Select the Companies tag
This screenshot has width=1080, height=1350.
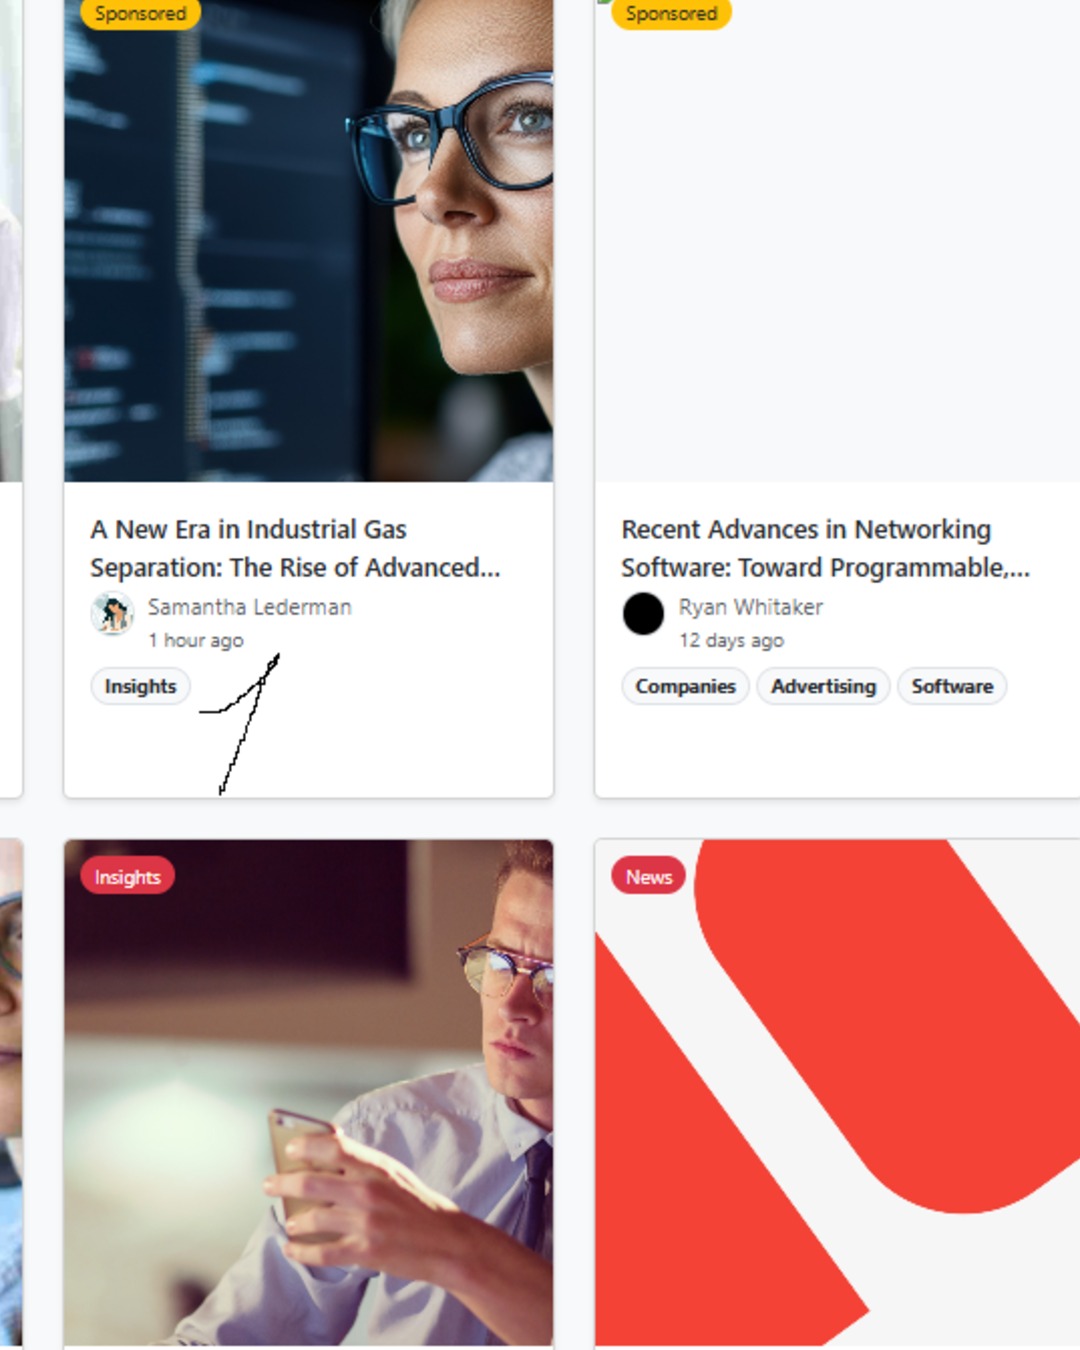pos(685,686)
